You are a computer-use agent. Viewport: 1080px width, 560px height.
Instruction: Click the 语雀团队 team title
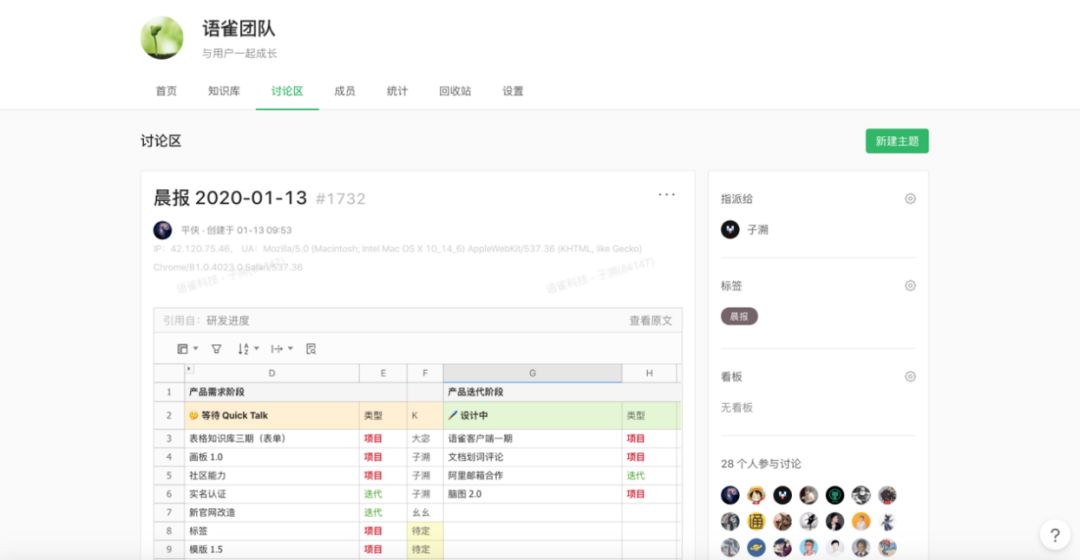click(239, 28)
